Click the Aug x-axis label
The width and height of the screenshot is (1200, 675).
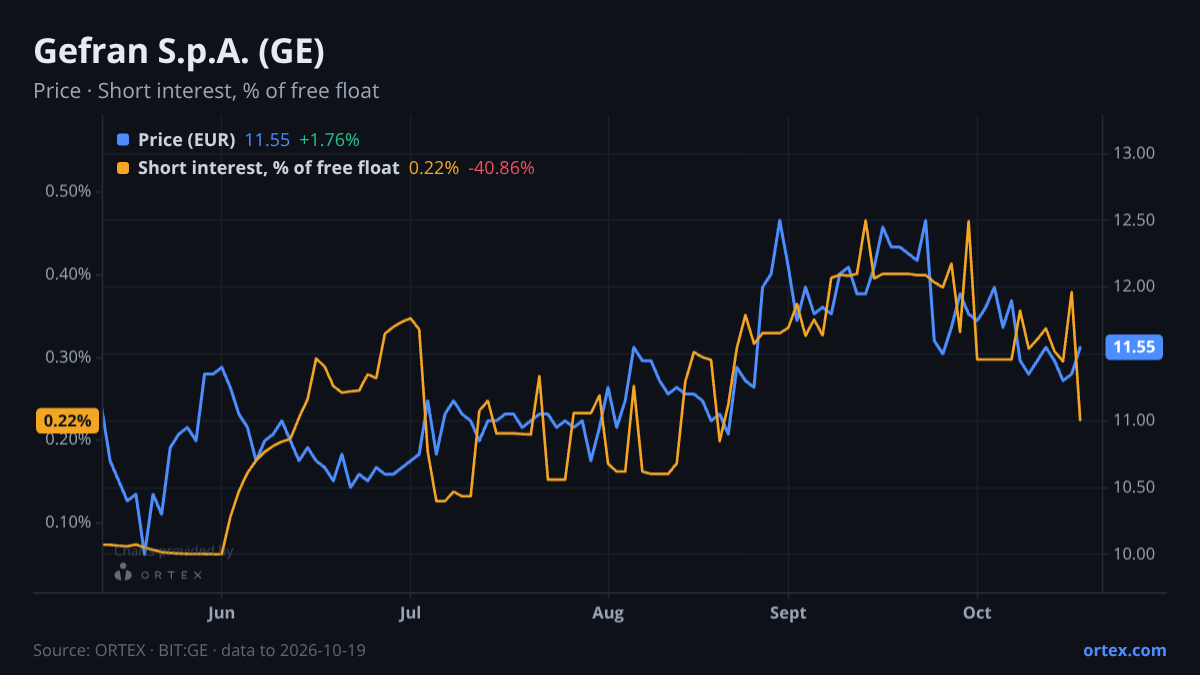pyautogui.click(x=607, y=613)
